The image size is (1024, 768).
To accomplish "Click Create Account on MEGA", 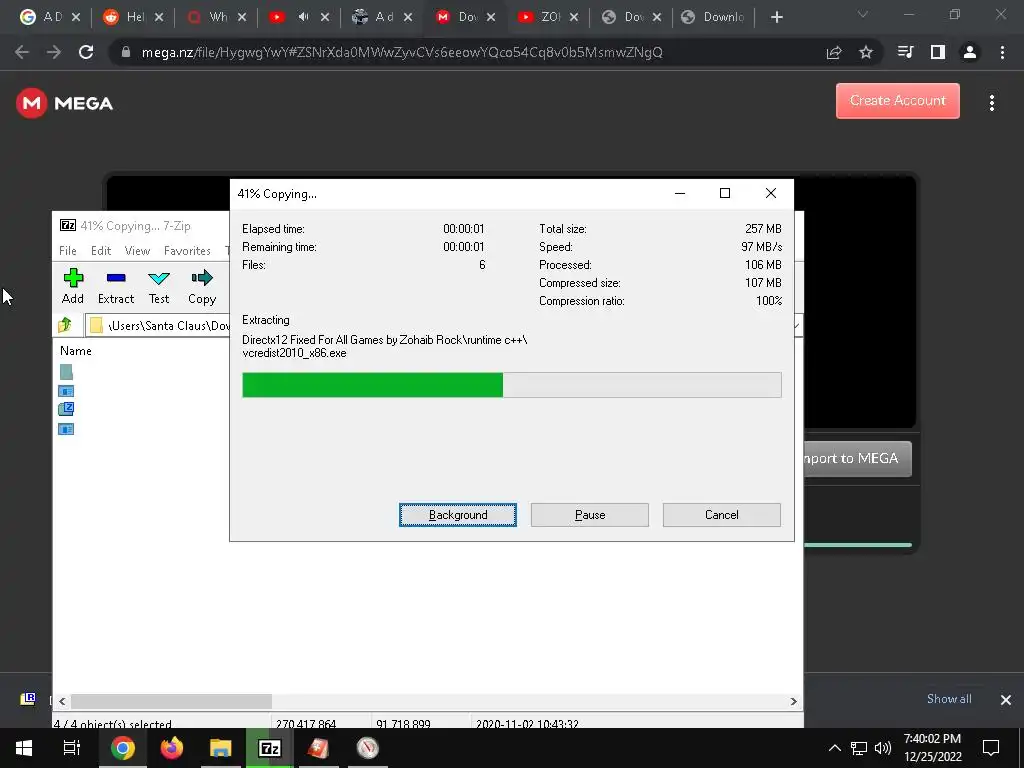I will point(897,101).
